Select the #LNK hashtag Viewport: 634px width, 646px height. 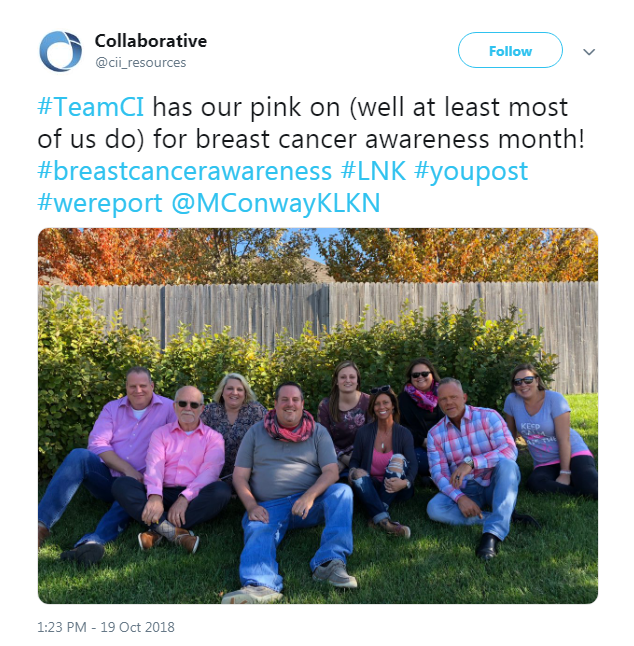click(x=373, y=171)
